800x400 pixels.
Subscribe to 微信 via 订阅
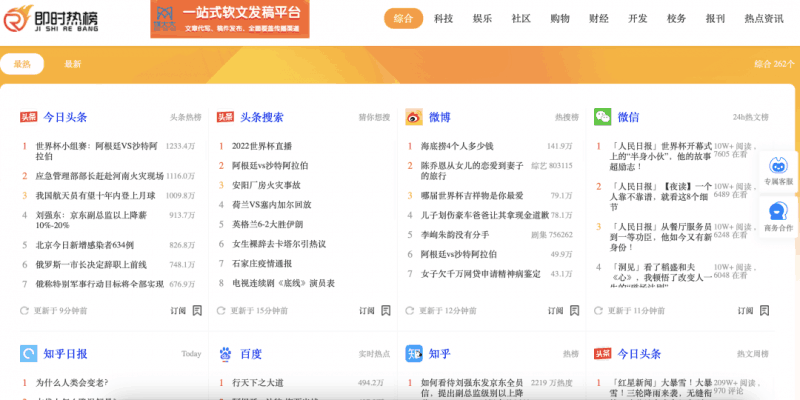coord(745,311)
